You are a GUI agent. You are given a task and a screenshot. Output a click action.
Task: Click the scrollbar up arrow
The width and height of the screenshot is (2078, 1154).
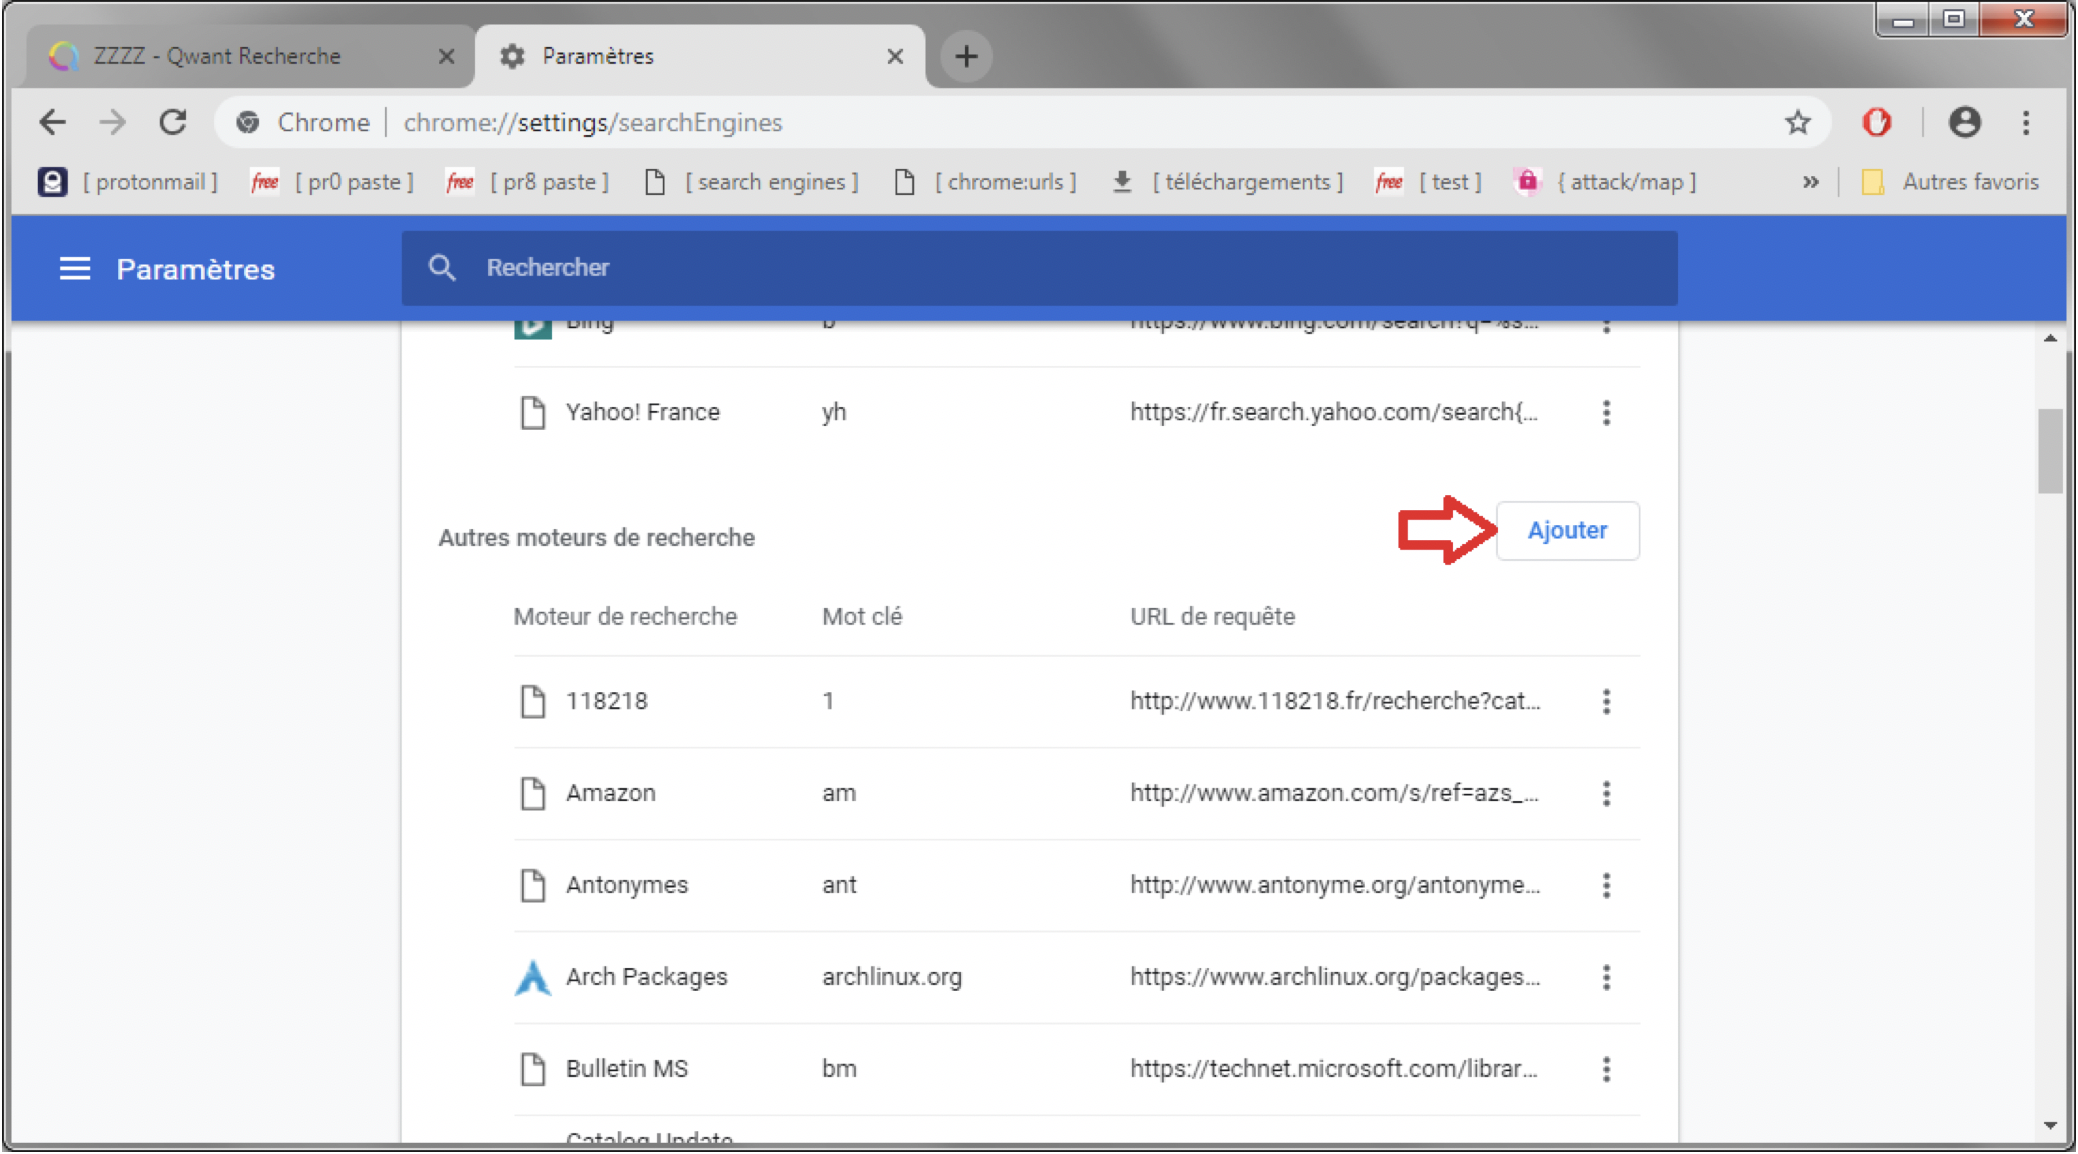(x=2050, y=339)
